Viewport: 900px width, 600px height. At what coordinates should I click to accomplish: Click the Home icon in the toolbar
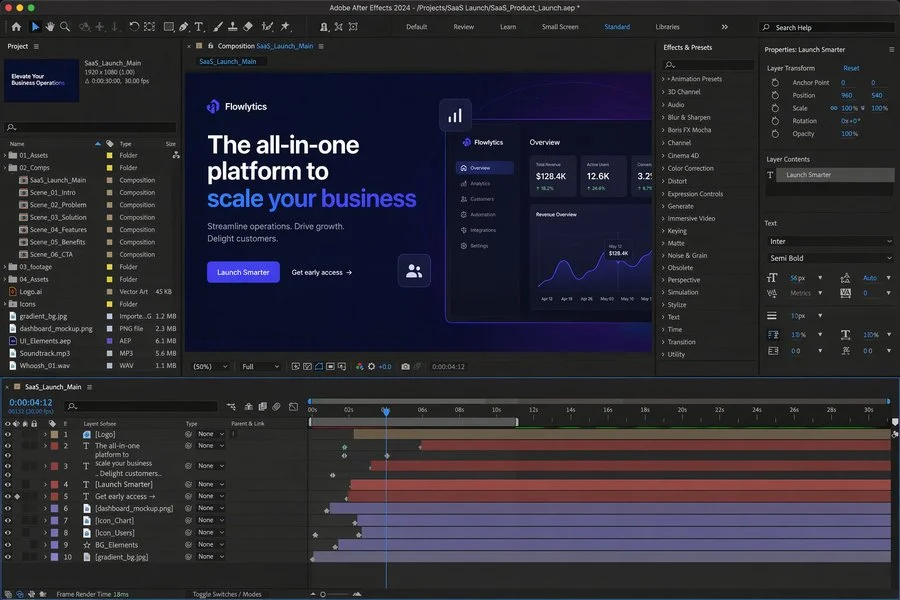click(17, 27)
